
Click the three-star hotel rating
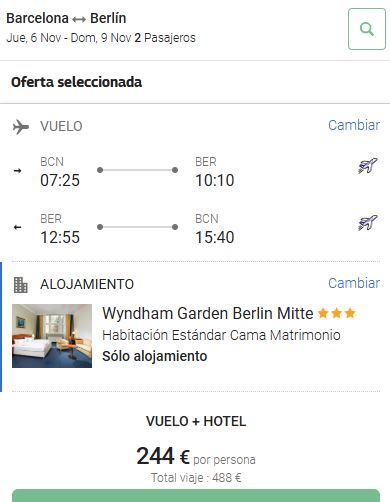(x=336, y=313)
